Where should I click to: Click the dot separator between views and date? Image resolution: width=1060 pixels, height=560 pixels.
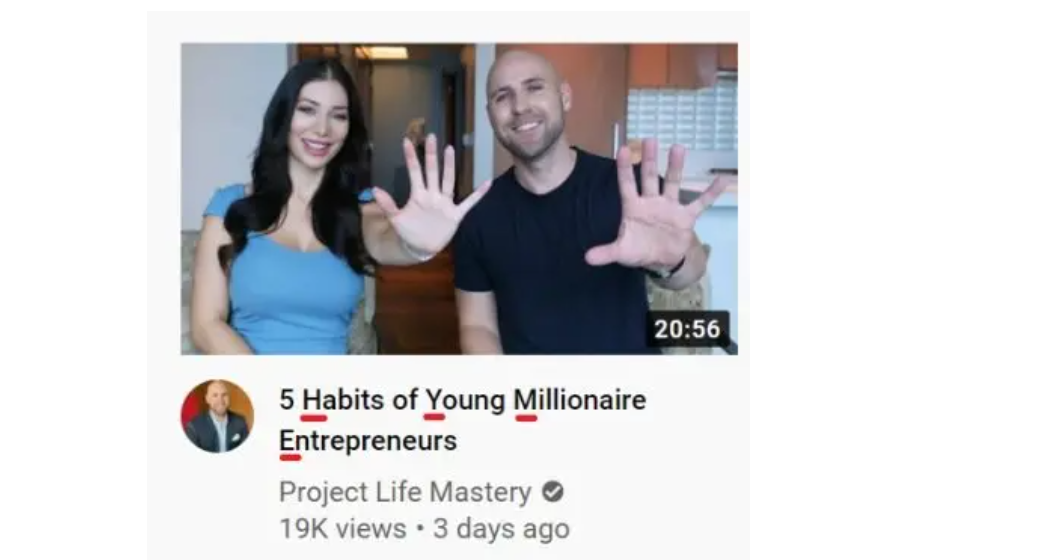(420, 528)
